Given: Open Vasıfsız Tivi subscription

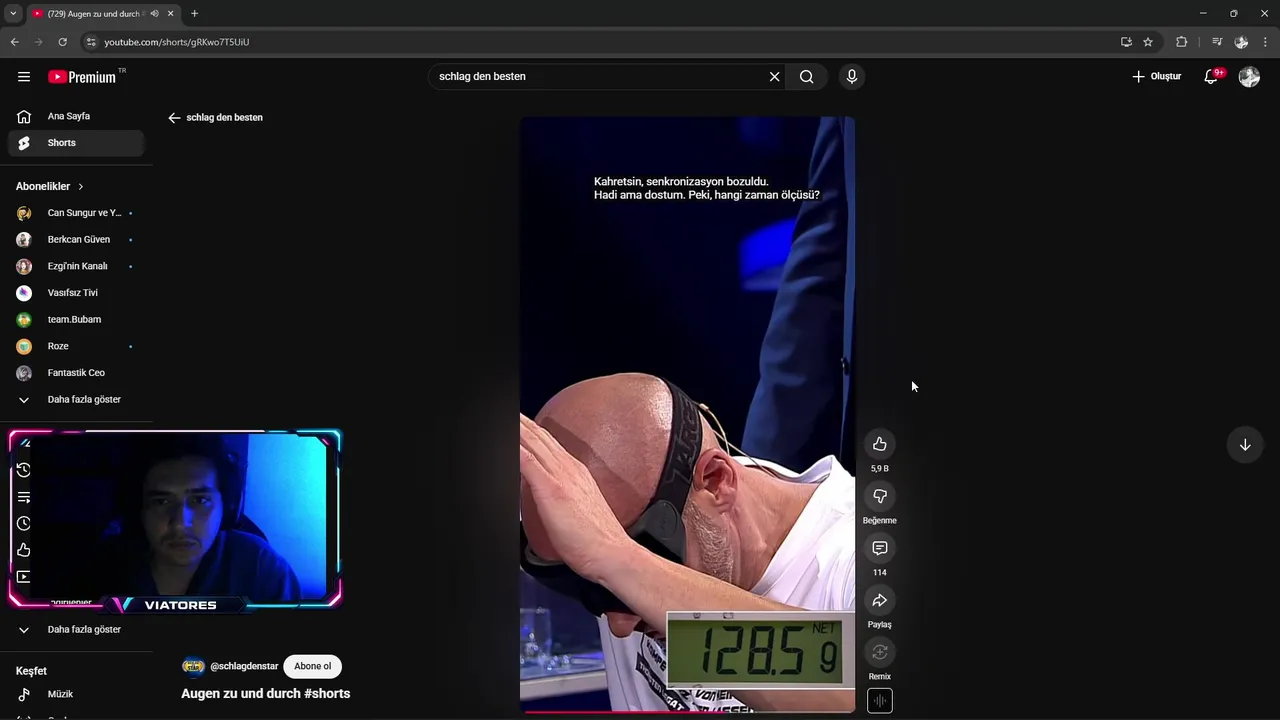Looking at the screenshot, I should 76,293.
